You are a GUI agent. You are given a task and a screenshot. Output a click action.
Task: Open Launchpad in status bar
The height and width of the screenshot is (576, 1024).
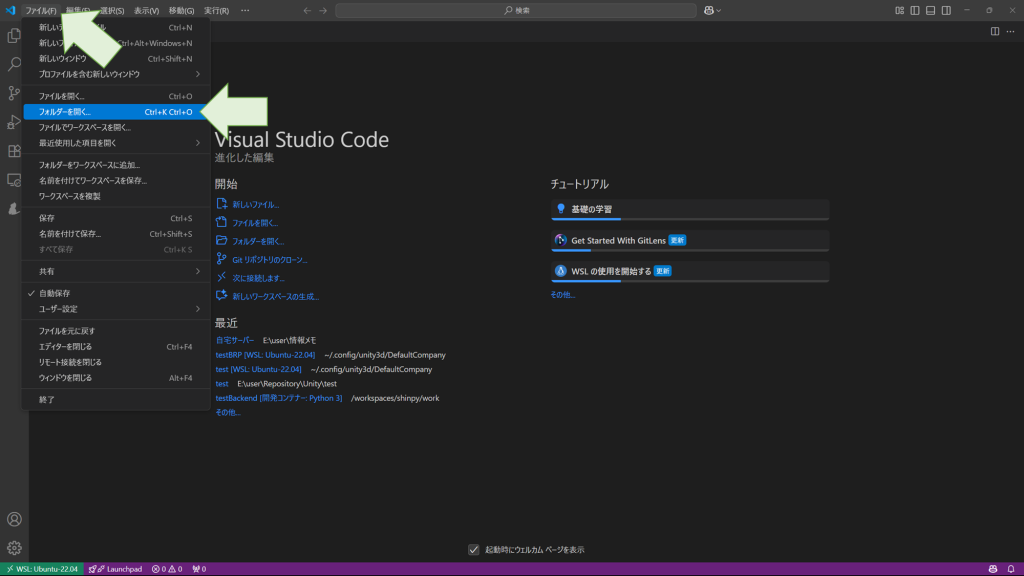pos(116,569)
